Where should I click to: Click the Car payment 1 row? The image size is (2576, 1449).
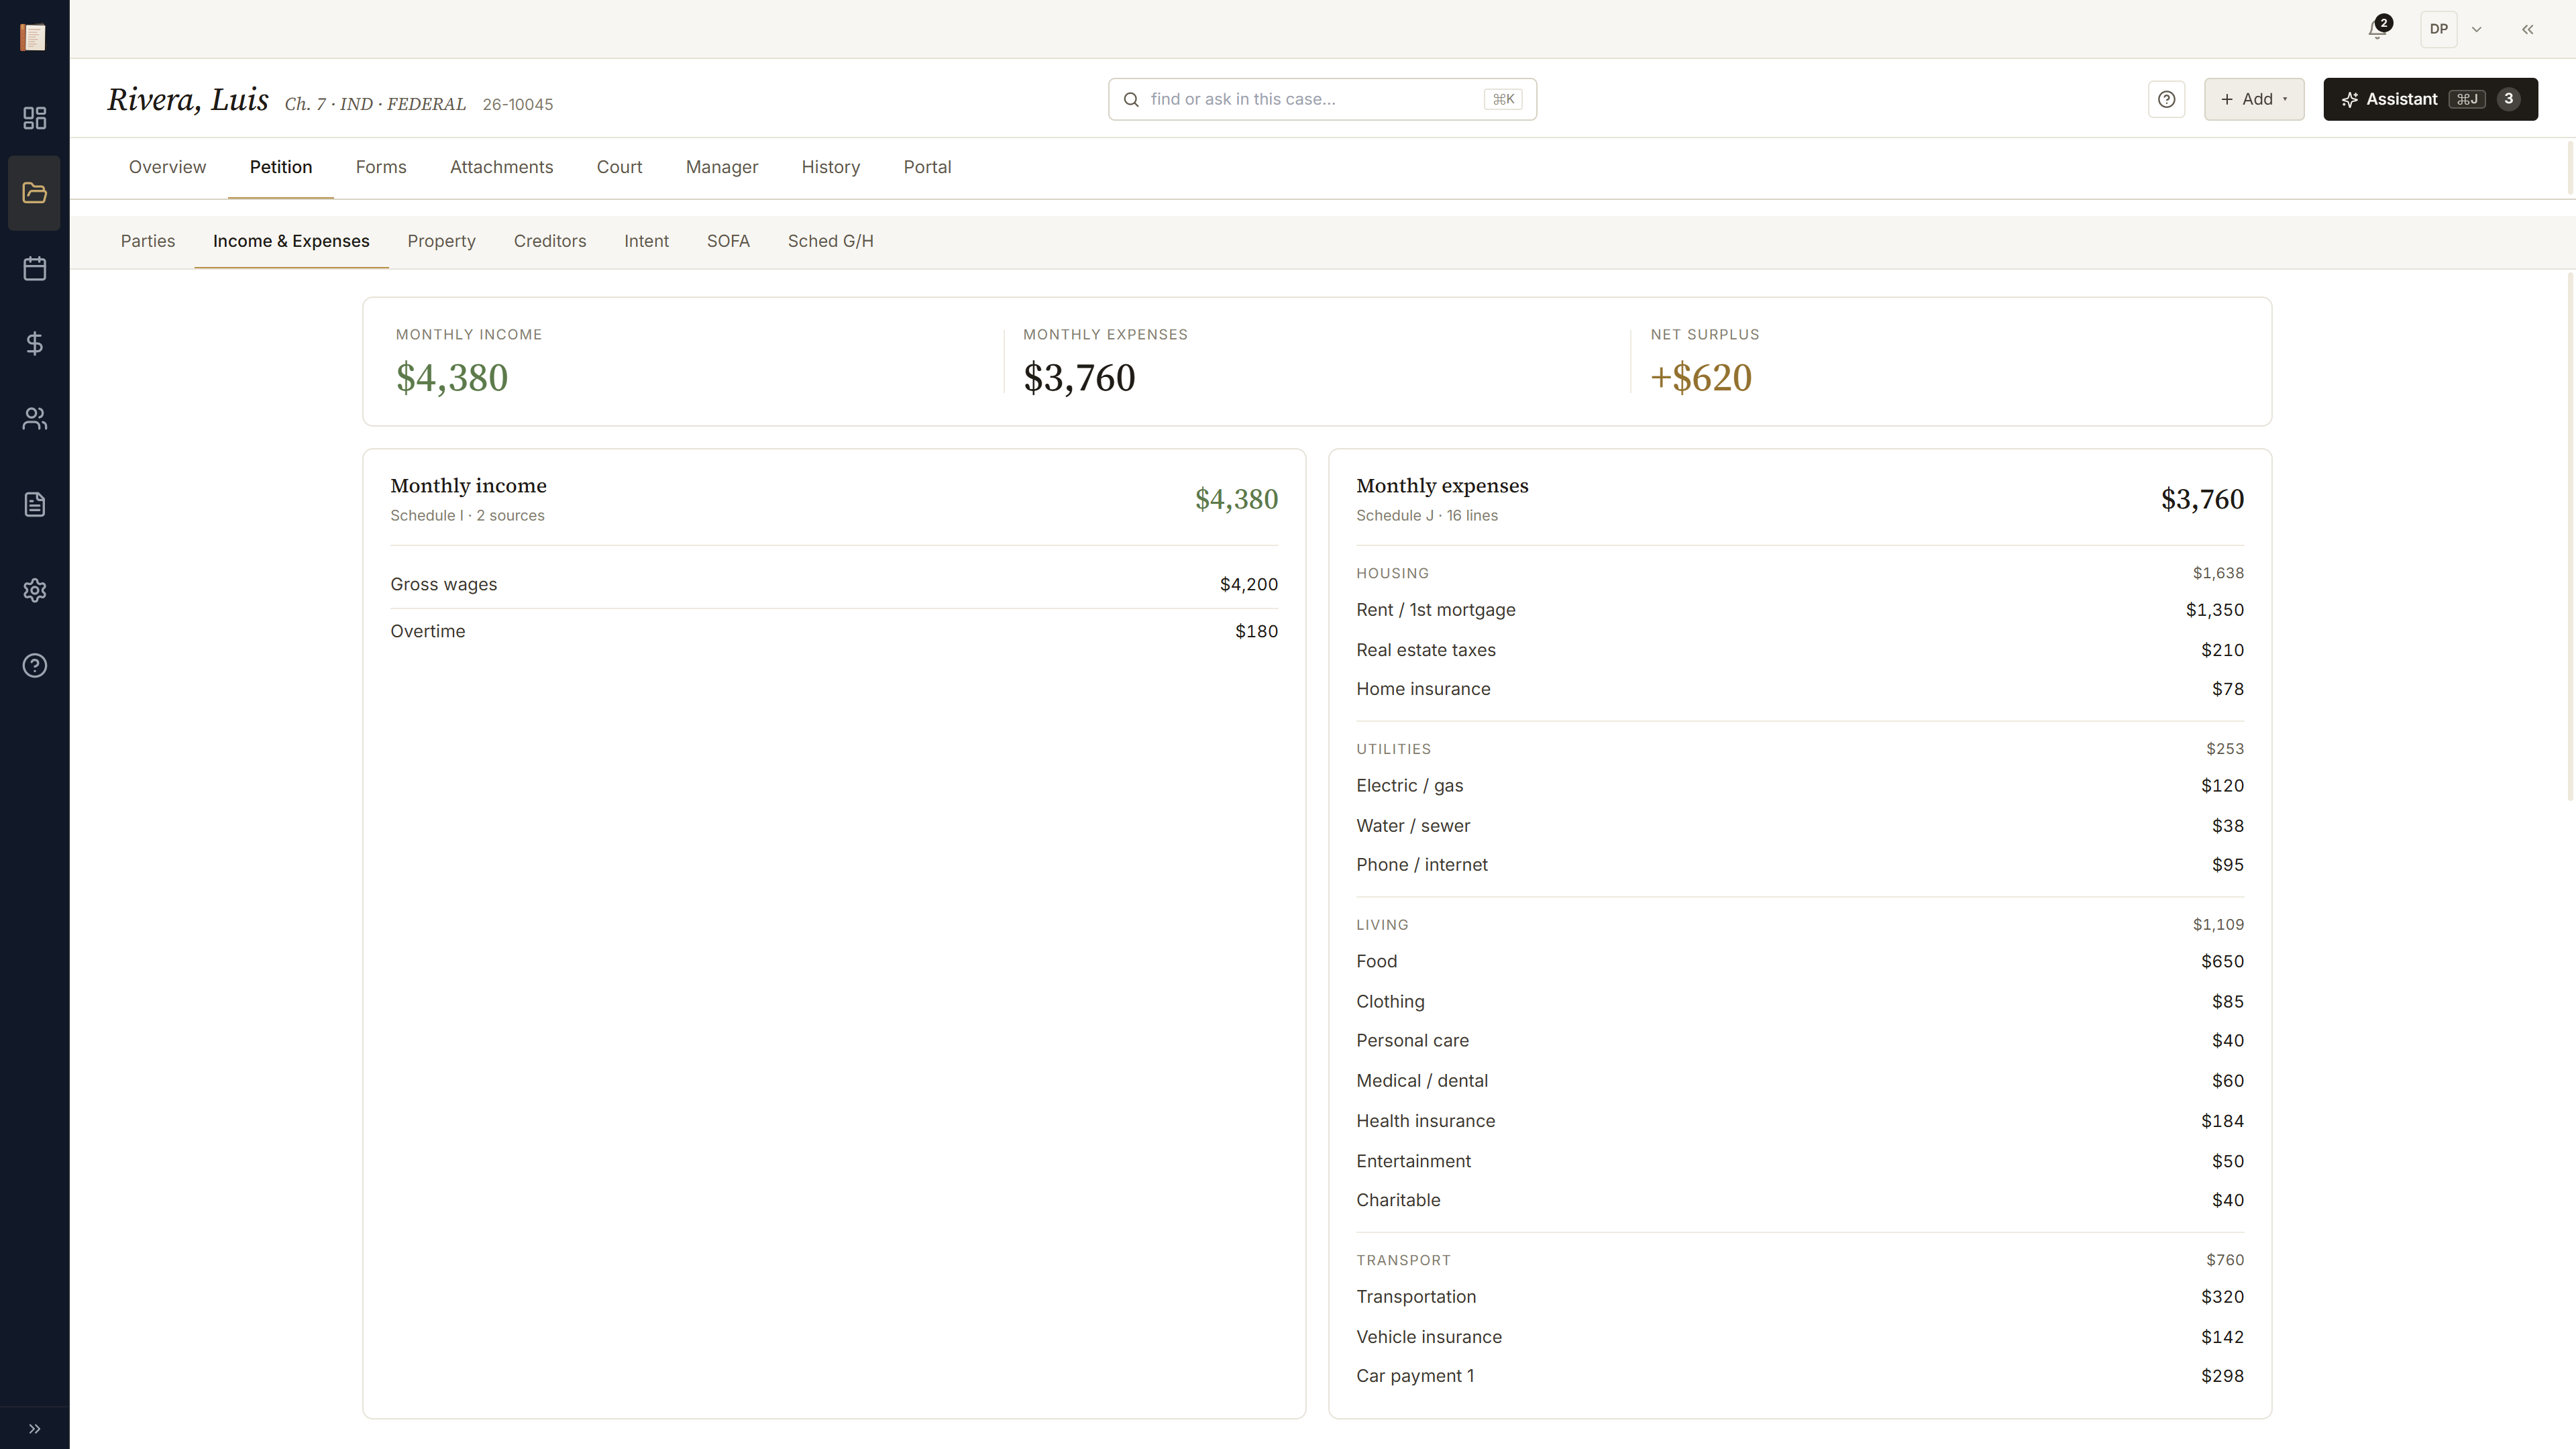coord(1799,1376)
